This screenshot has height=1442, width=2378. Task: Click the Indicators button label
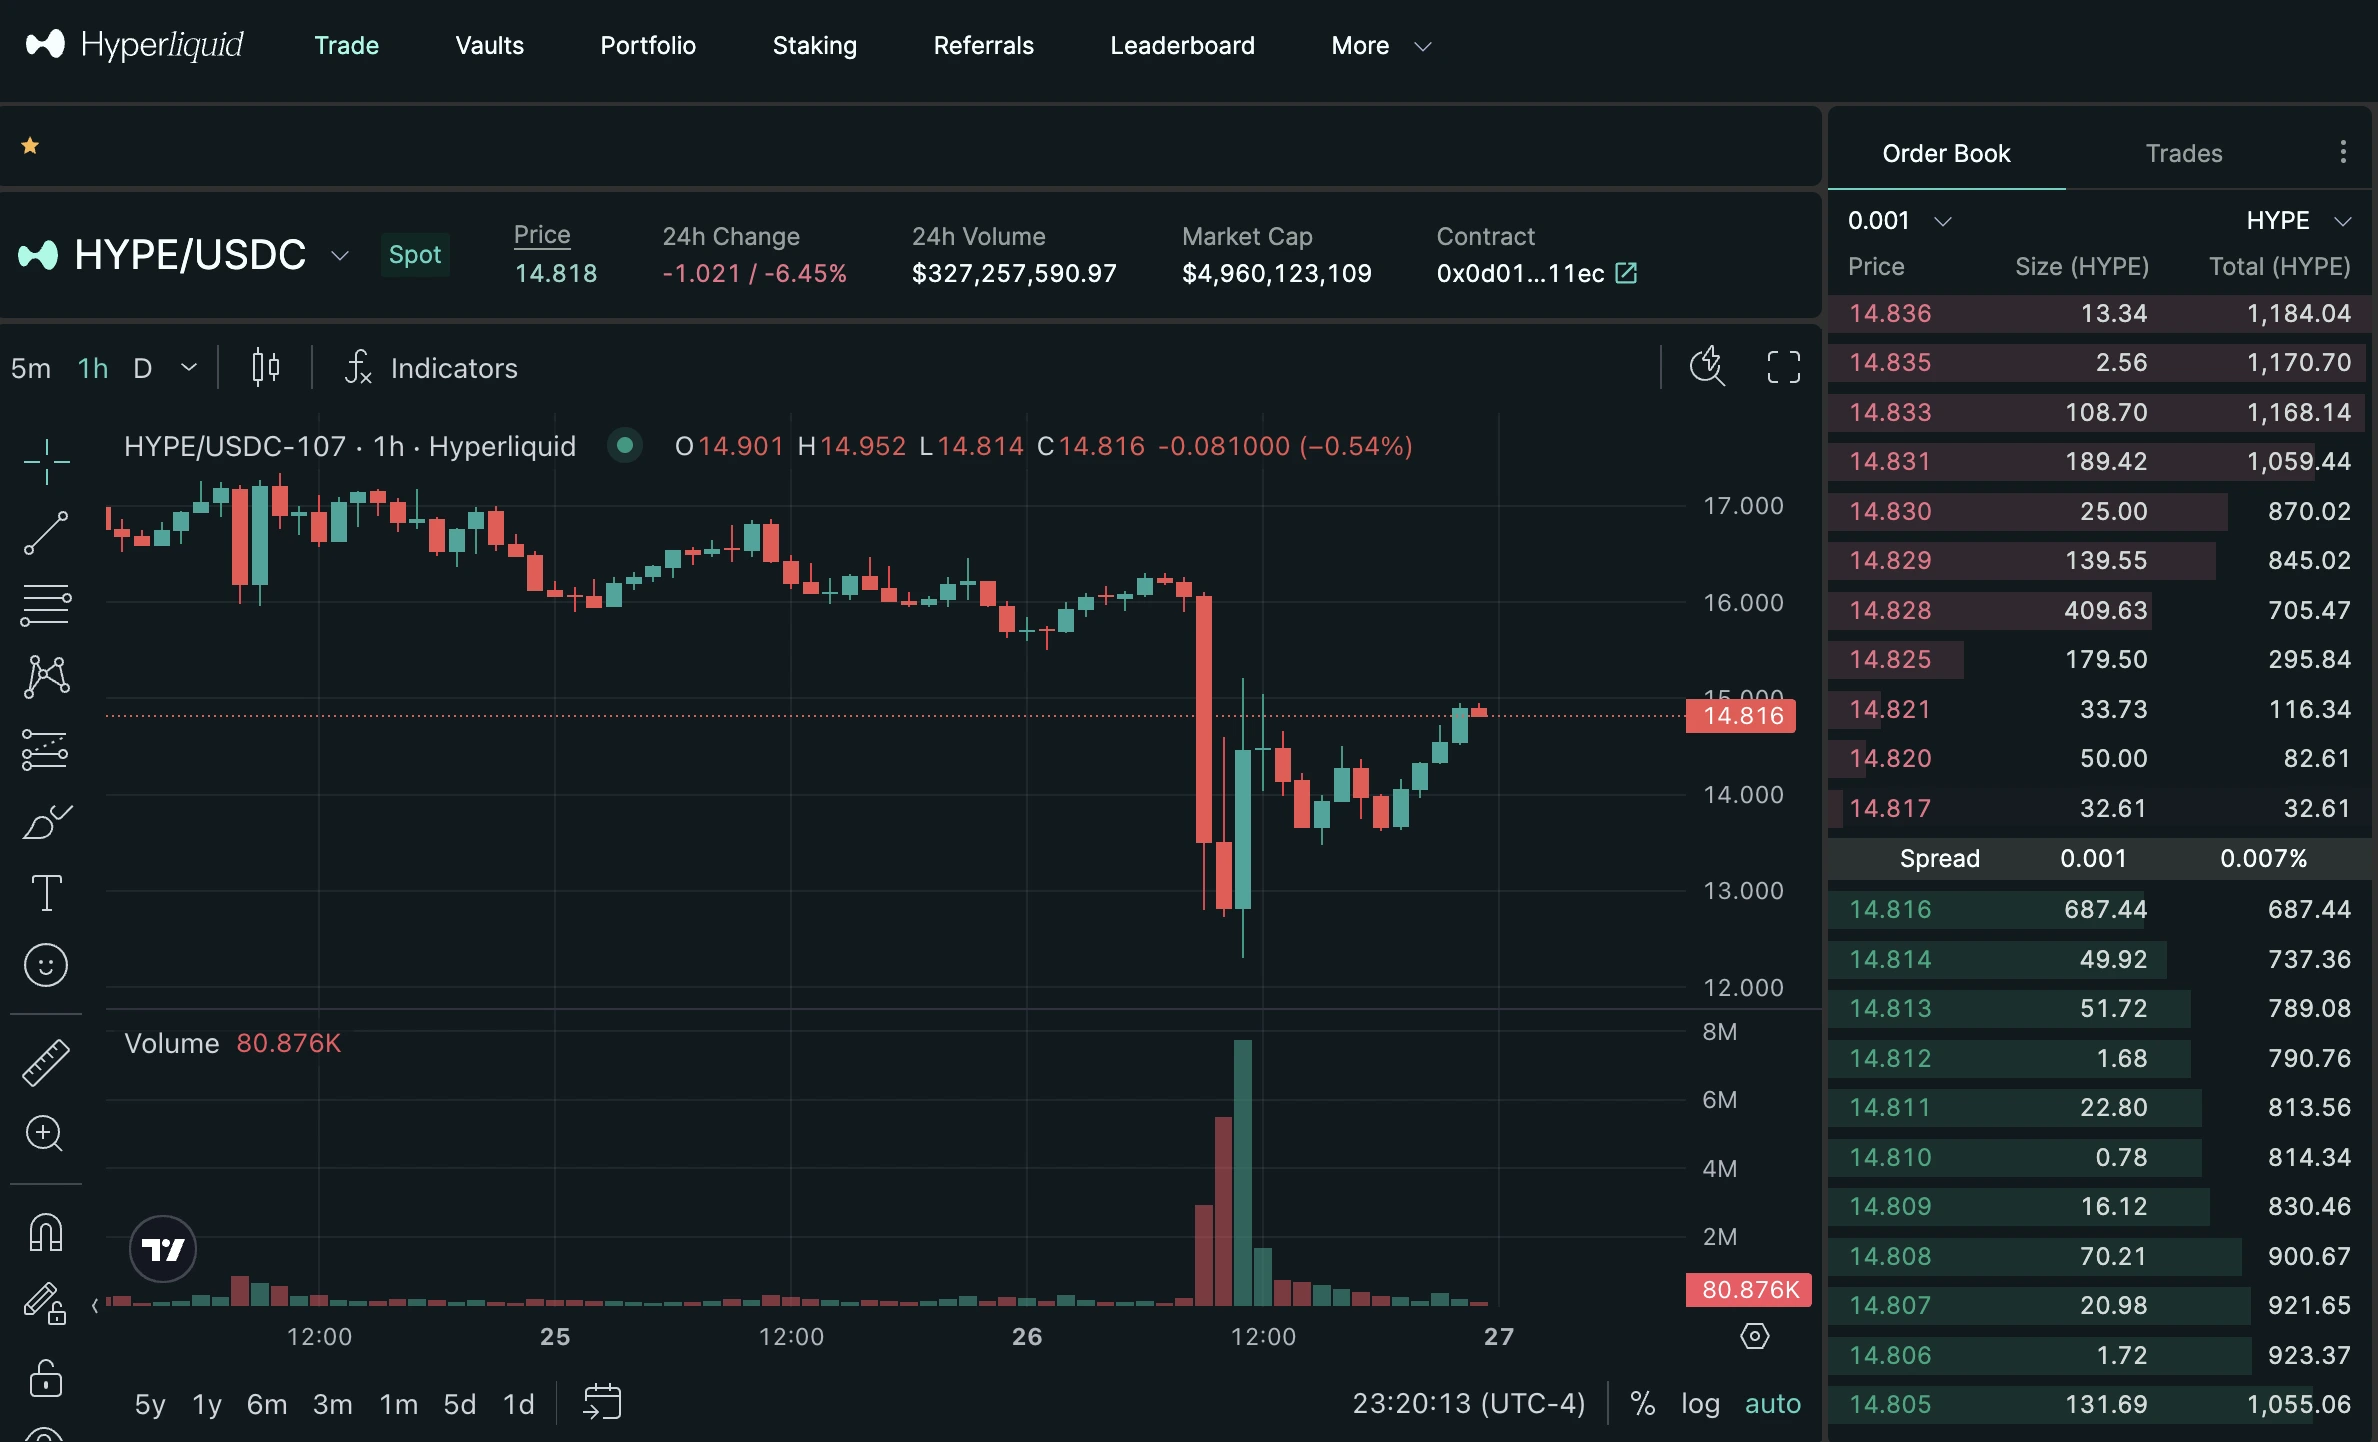coord(454,368)
